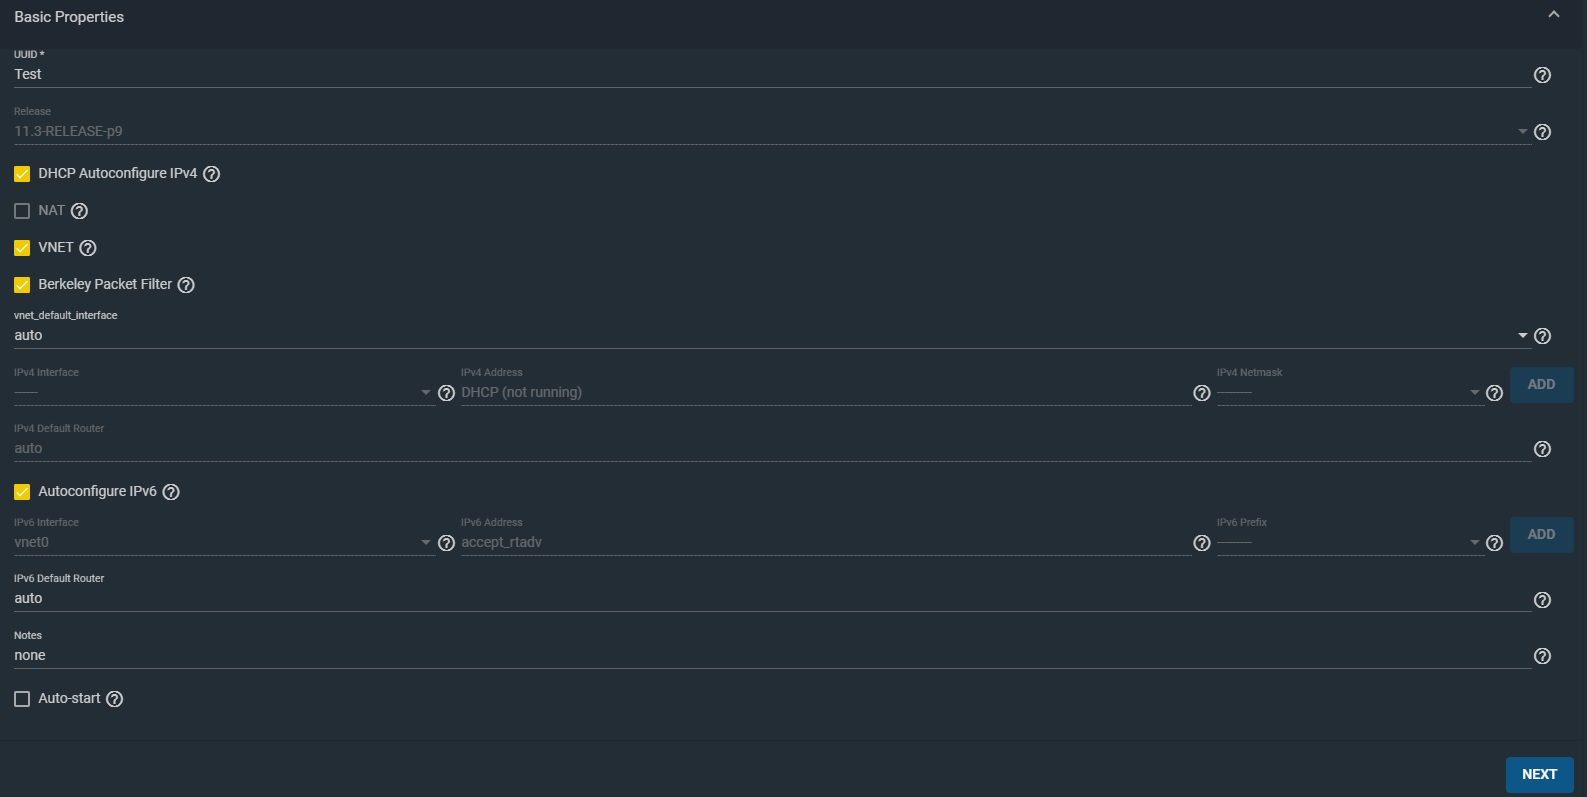Toggle the VNET checkbox
Image resolution: width=1587 pixels, height=797 pixels.
click(x=22, y=248)
